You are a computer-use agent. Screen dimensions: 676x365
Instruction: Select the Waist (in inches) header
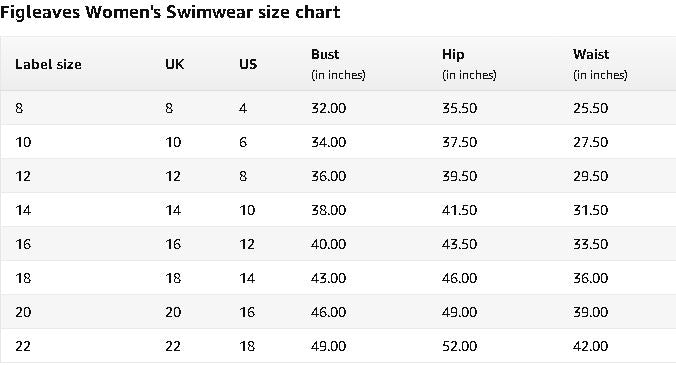click(x=600, y=64)
